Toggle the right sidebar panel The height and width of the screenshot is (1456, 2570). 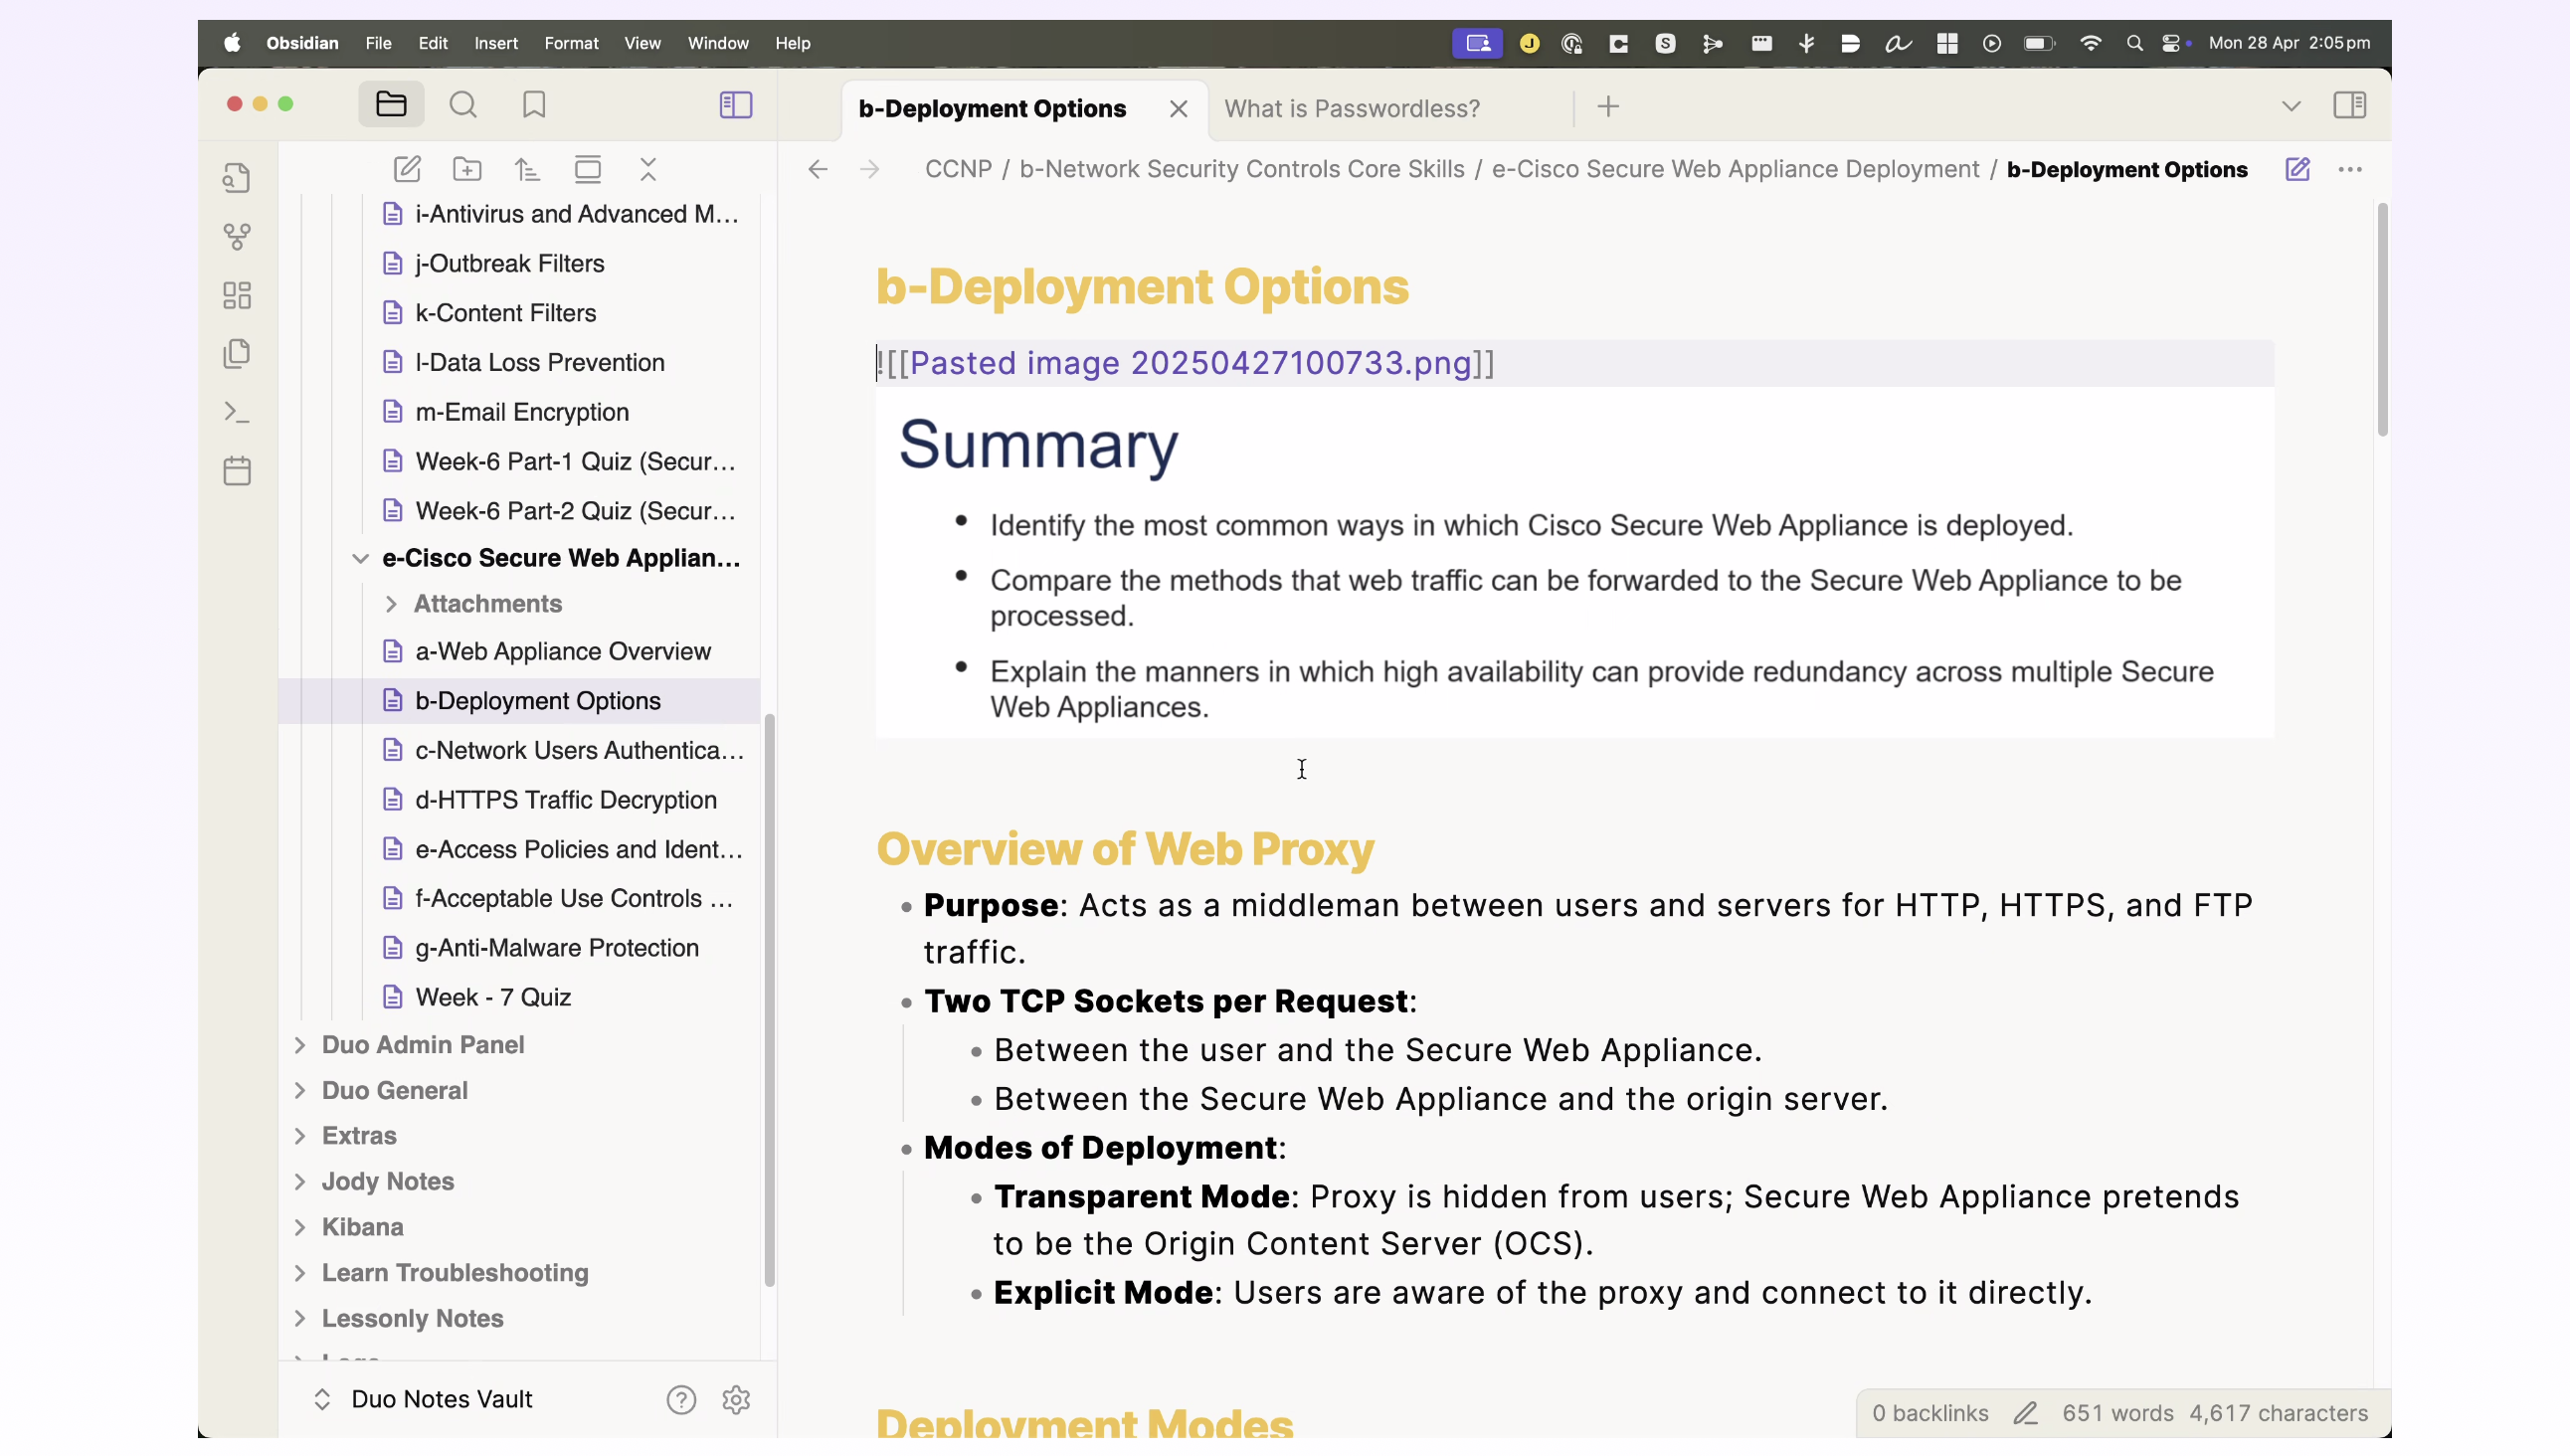coord(2349,105)
